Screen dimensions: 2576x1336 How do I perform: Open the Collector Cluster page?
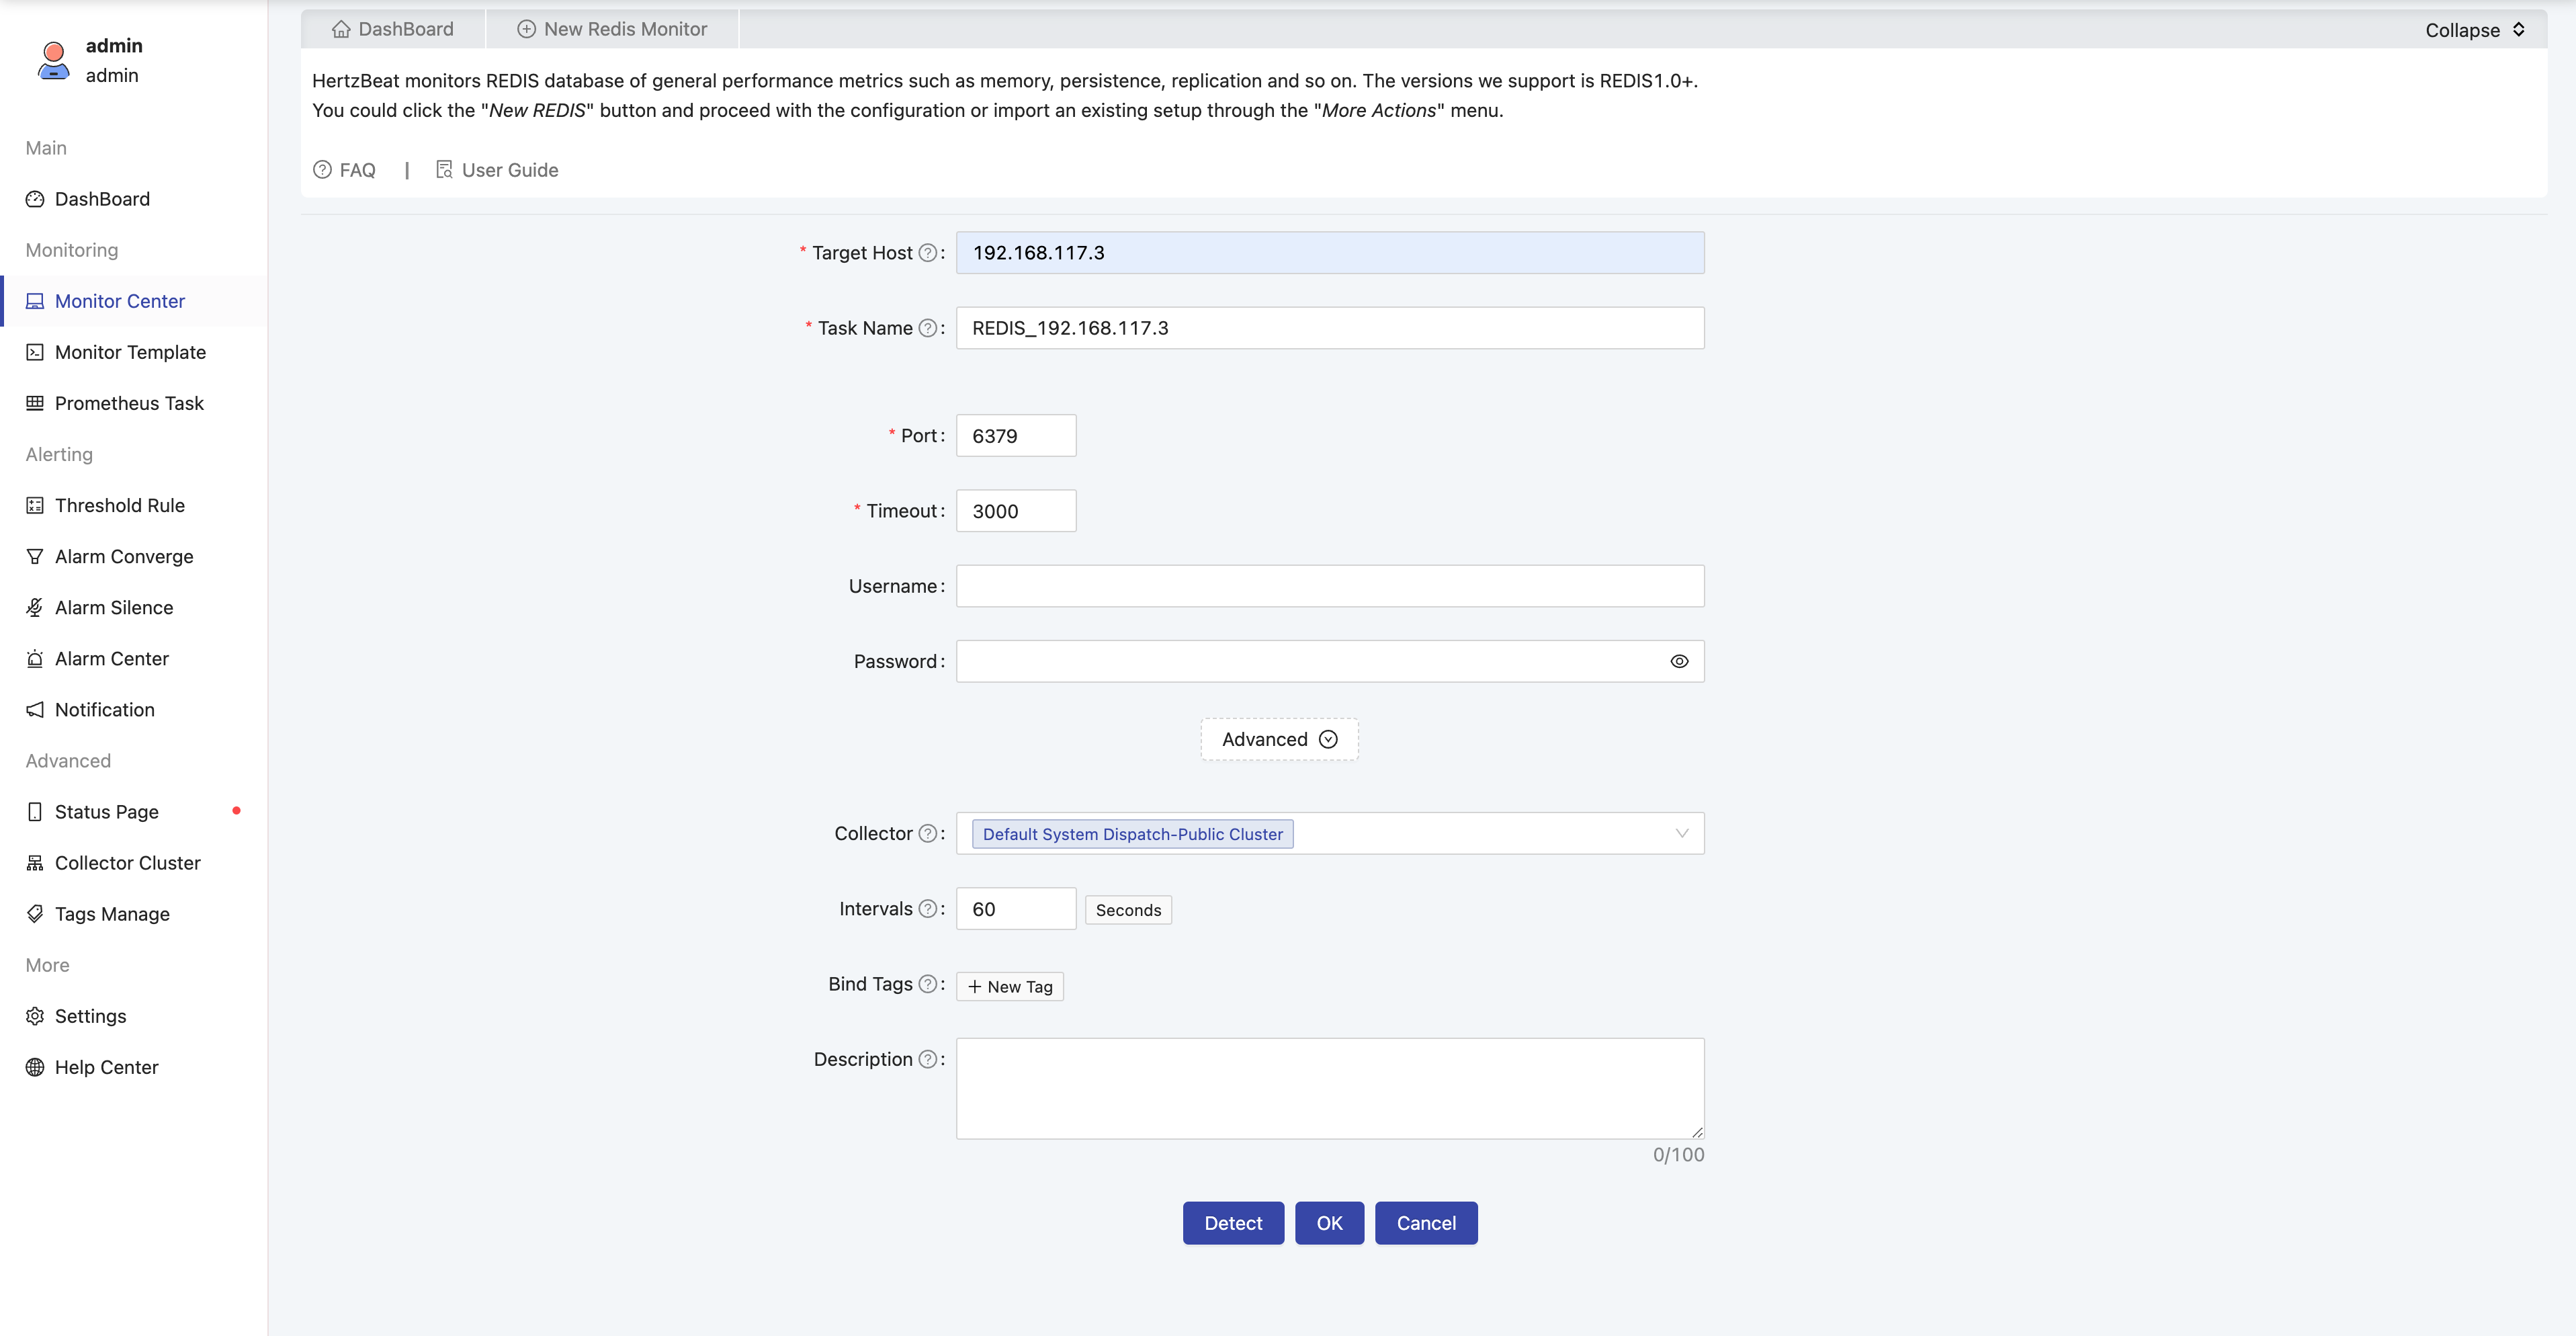[x=127, y=862]
